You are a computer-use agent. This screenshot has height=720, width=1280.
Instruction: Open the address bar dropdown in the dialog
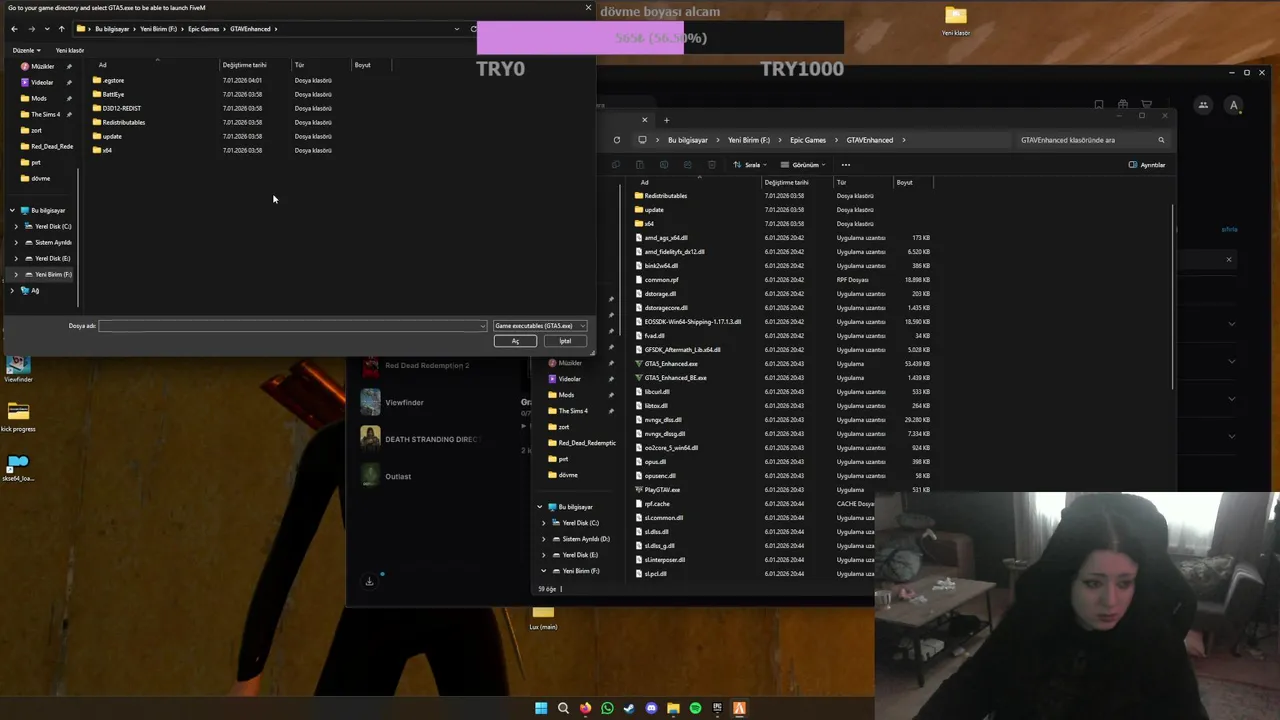click(457, 29)
